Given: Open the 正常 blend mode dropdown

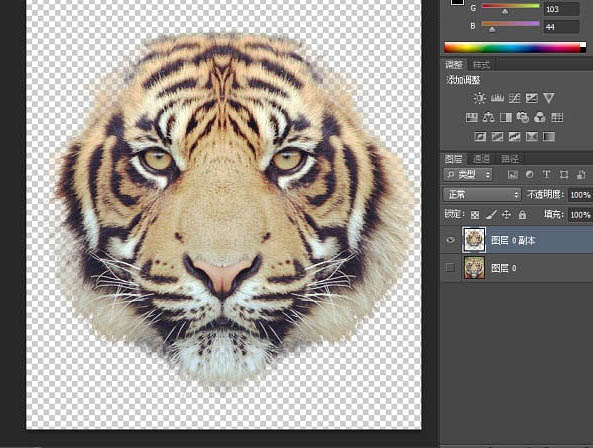Looking at the screenshot, I should [482, 195].
